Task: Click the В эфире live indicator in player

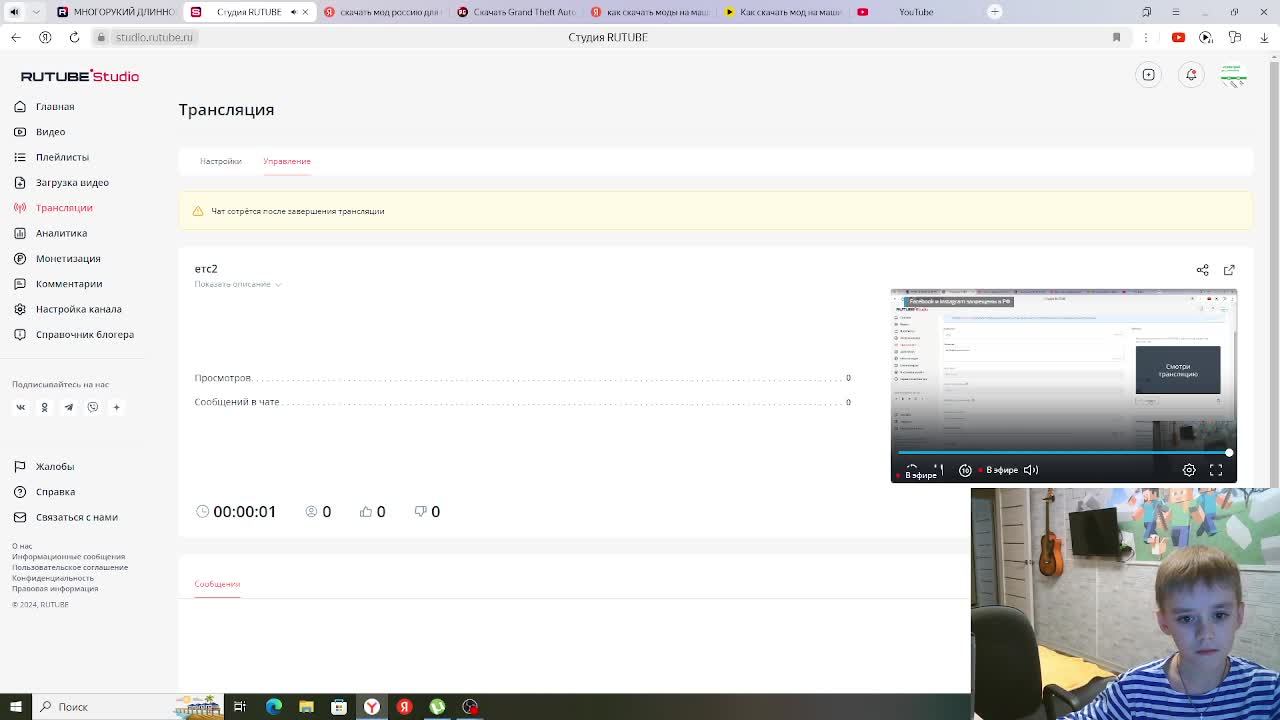Action: [998, 470]
